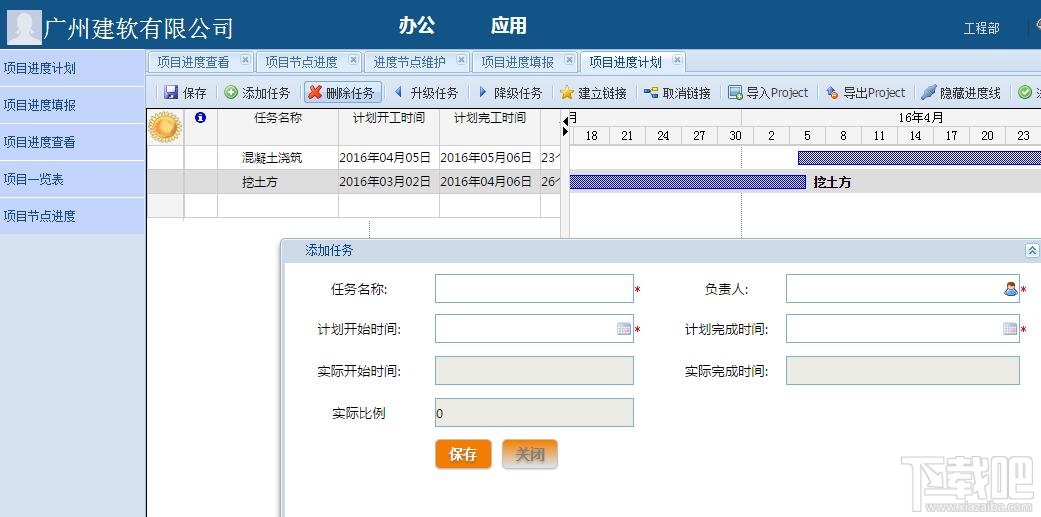1041x517 pixels.
Task: Click the sun icon in the grid corner
Action: 165,127
